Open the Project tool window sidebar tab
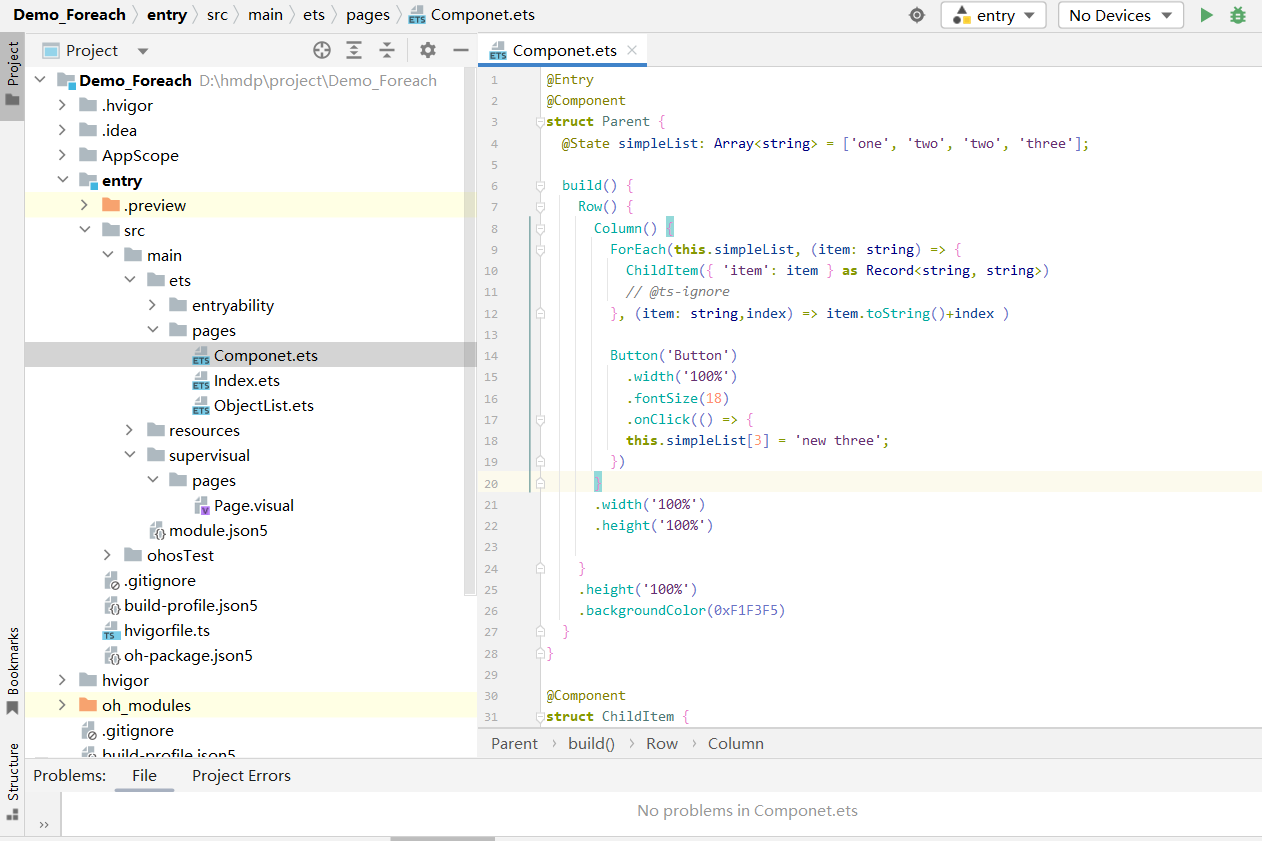The image size is (1262, 841). (x=12, y=75)
